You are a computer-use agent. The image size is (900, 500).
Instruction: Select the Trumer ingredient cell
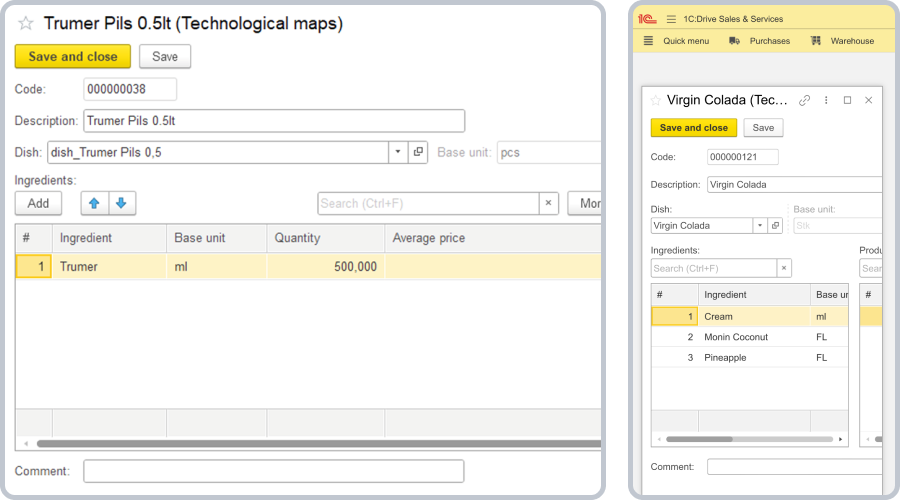pyautogui.click(x=109, y=266)
